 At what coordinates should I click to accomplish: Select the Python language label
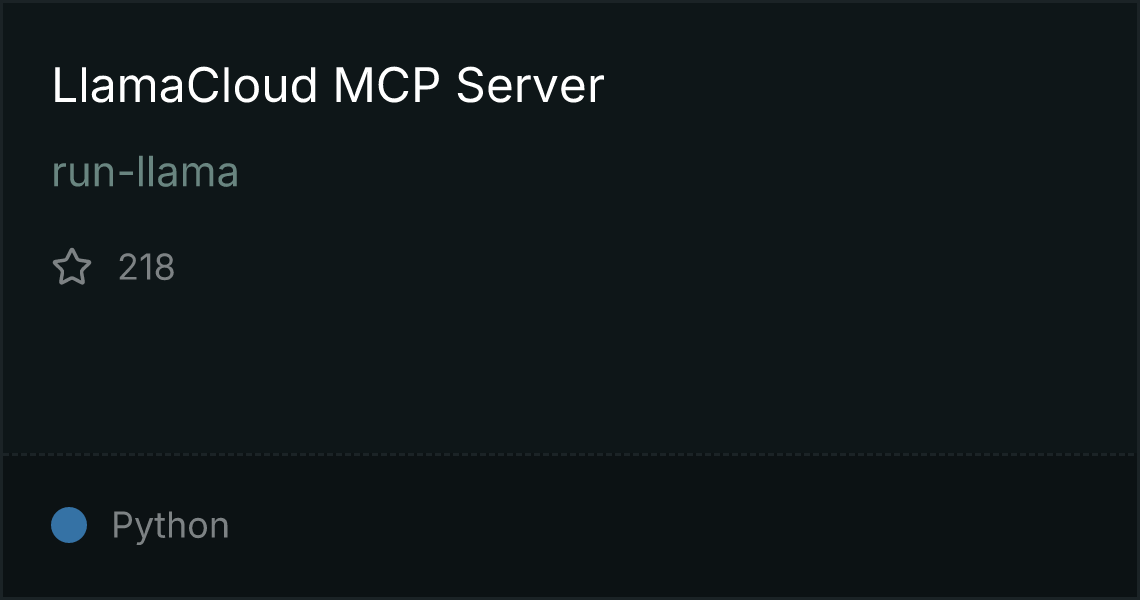[170, 525]
